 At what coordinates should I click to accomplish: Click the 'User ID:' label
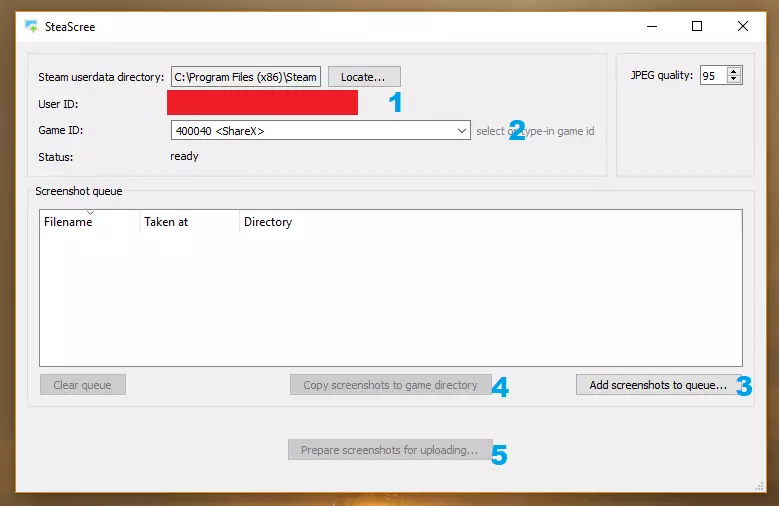coord(58,104)
